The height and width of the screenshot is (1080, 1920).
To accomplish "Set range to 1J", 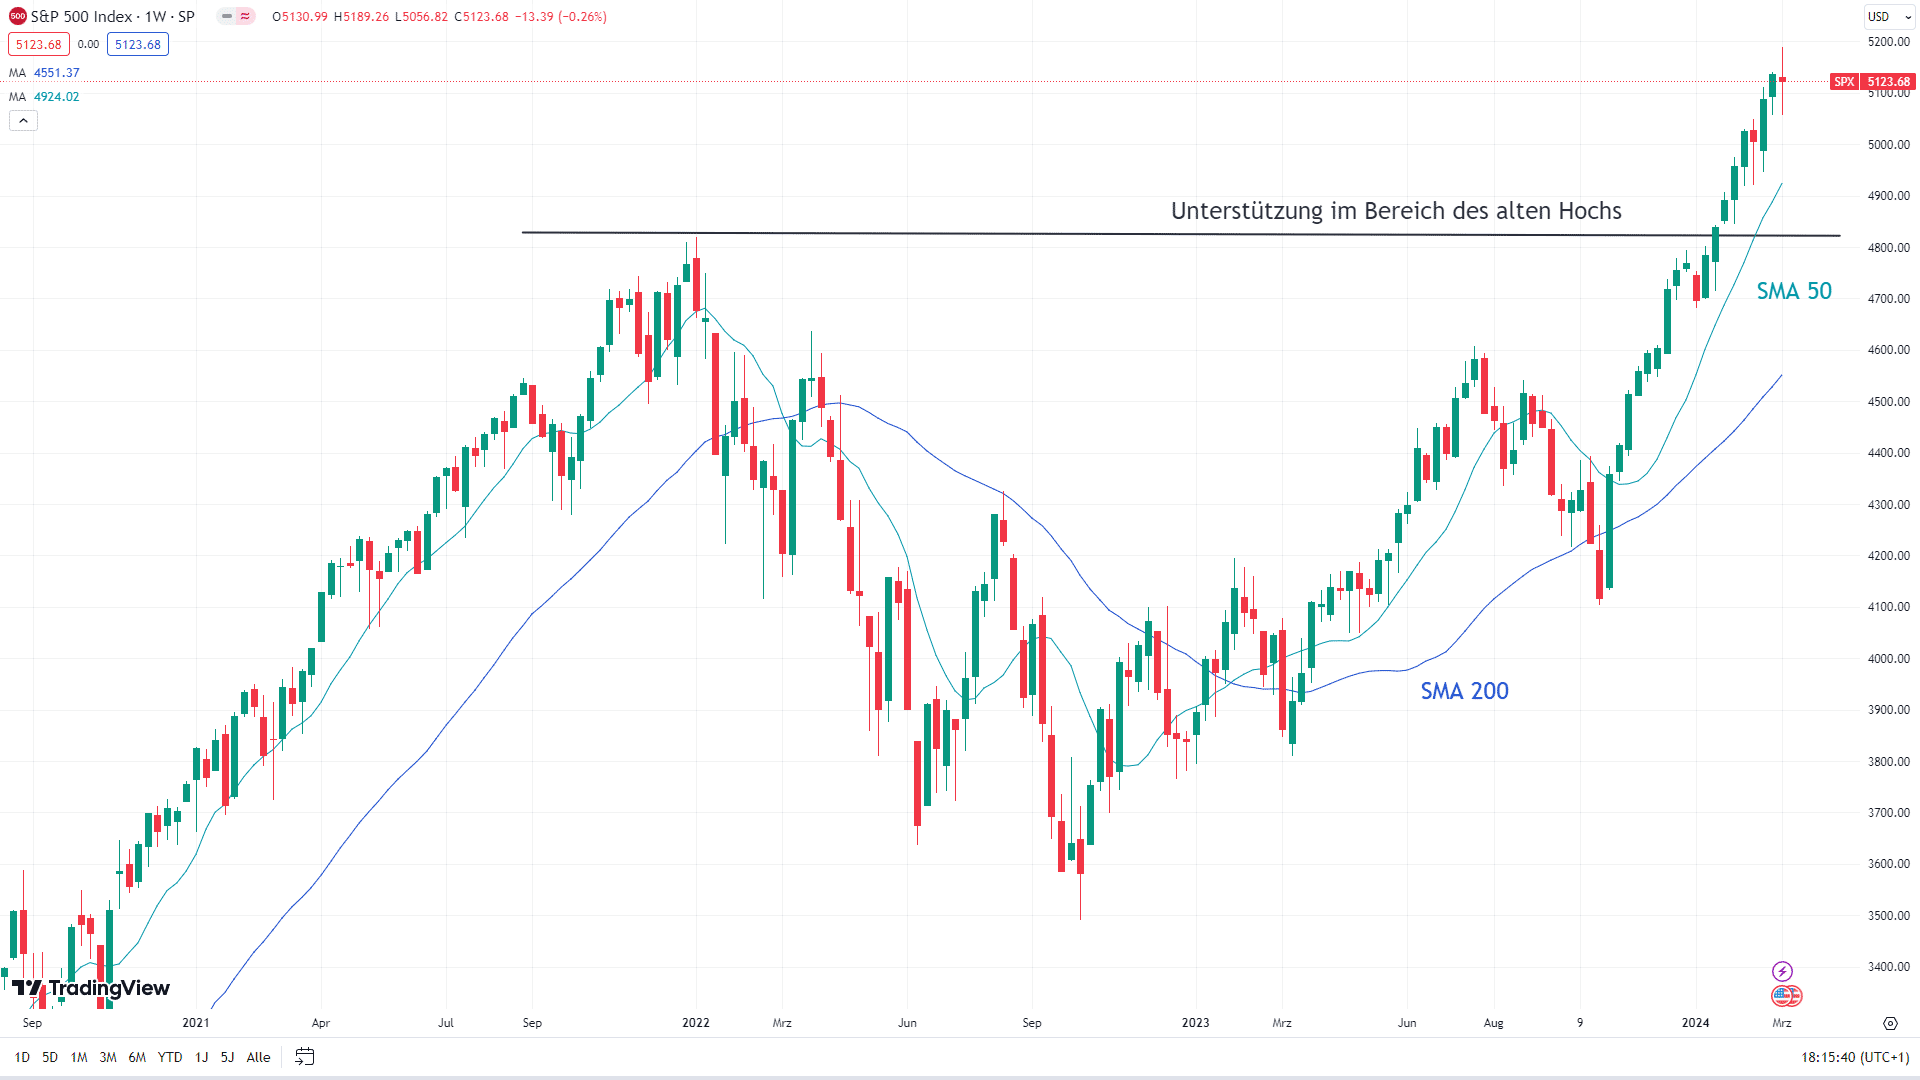I will [x=201, y=1057].
